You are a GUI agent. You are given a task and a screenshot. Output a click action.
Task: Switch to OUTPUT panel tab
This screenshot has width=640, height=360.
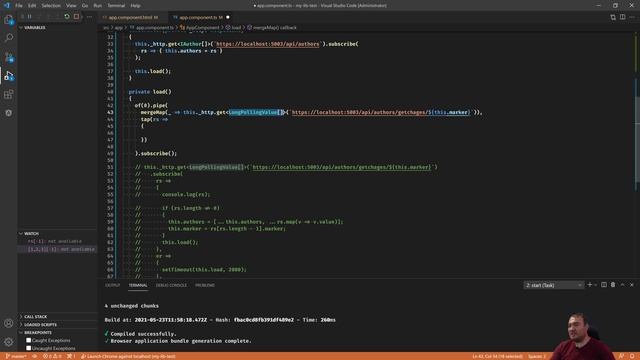(113, 285)
